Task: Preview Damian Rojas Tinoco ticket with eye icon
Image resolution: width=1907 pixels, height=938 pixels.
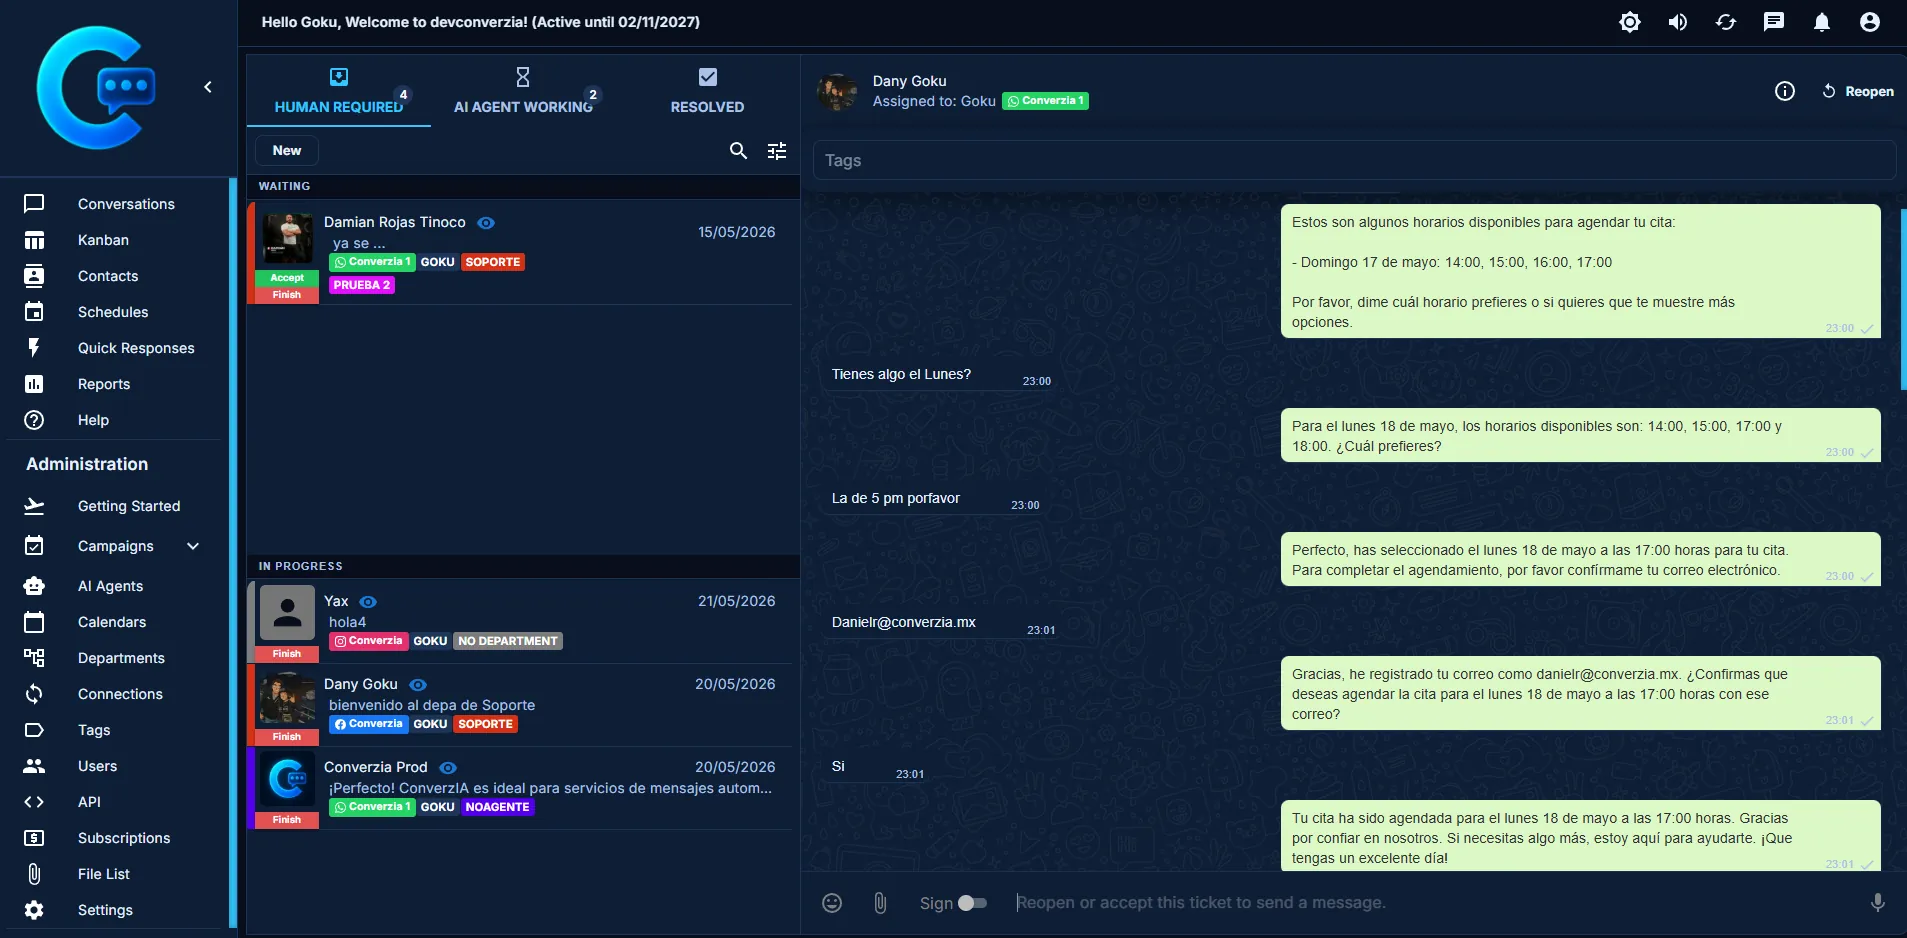Action: (486, 223)
